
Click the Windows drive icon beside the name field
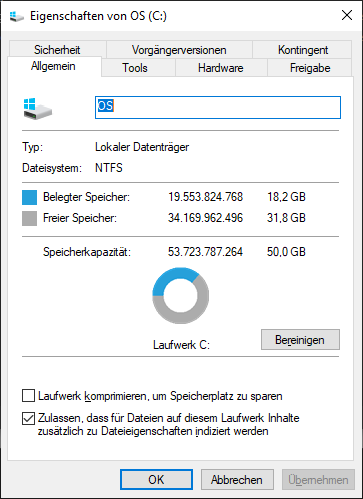pyautogui.click(x=38, y=109)
